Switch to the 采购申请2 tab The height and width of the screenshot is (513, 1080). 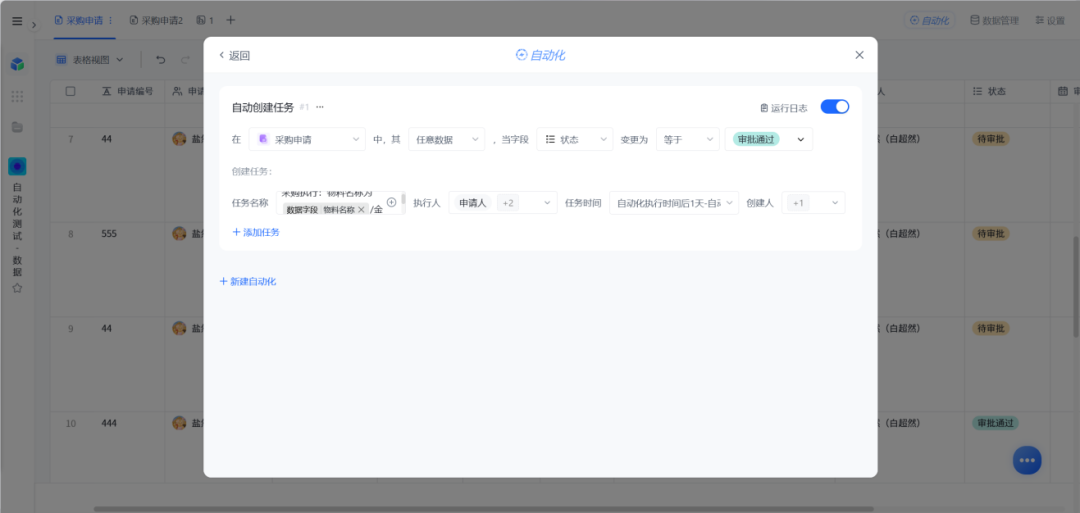coord(156,21)
